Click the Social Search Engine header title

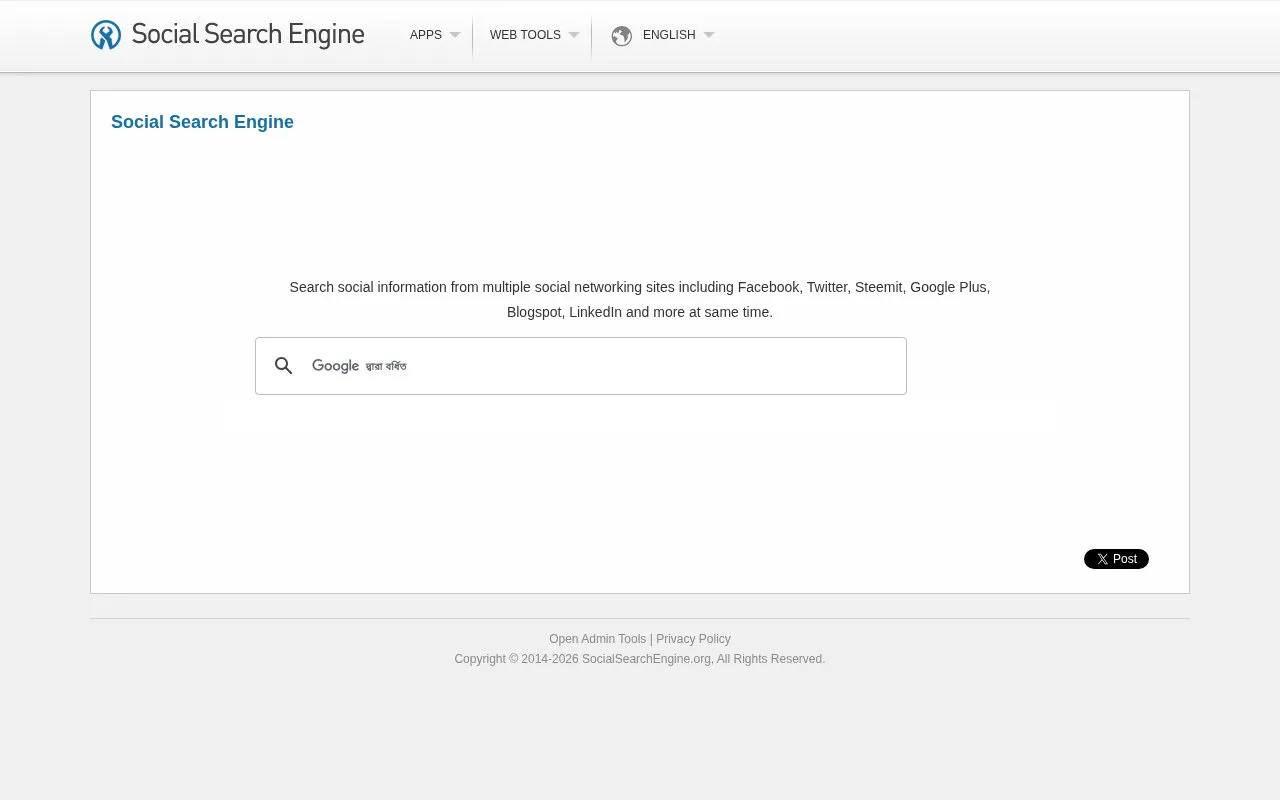click(x=248, y=35)
